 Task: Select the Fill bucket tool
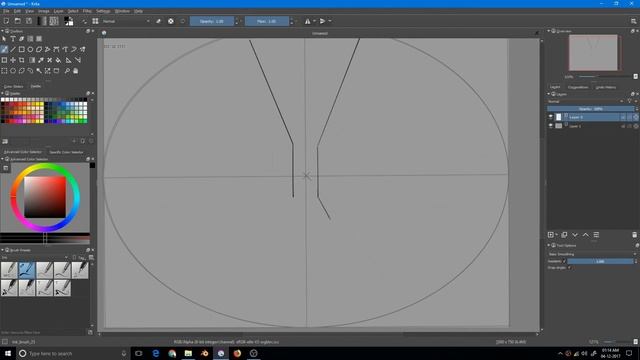(58, 60)
